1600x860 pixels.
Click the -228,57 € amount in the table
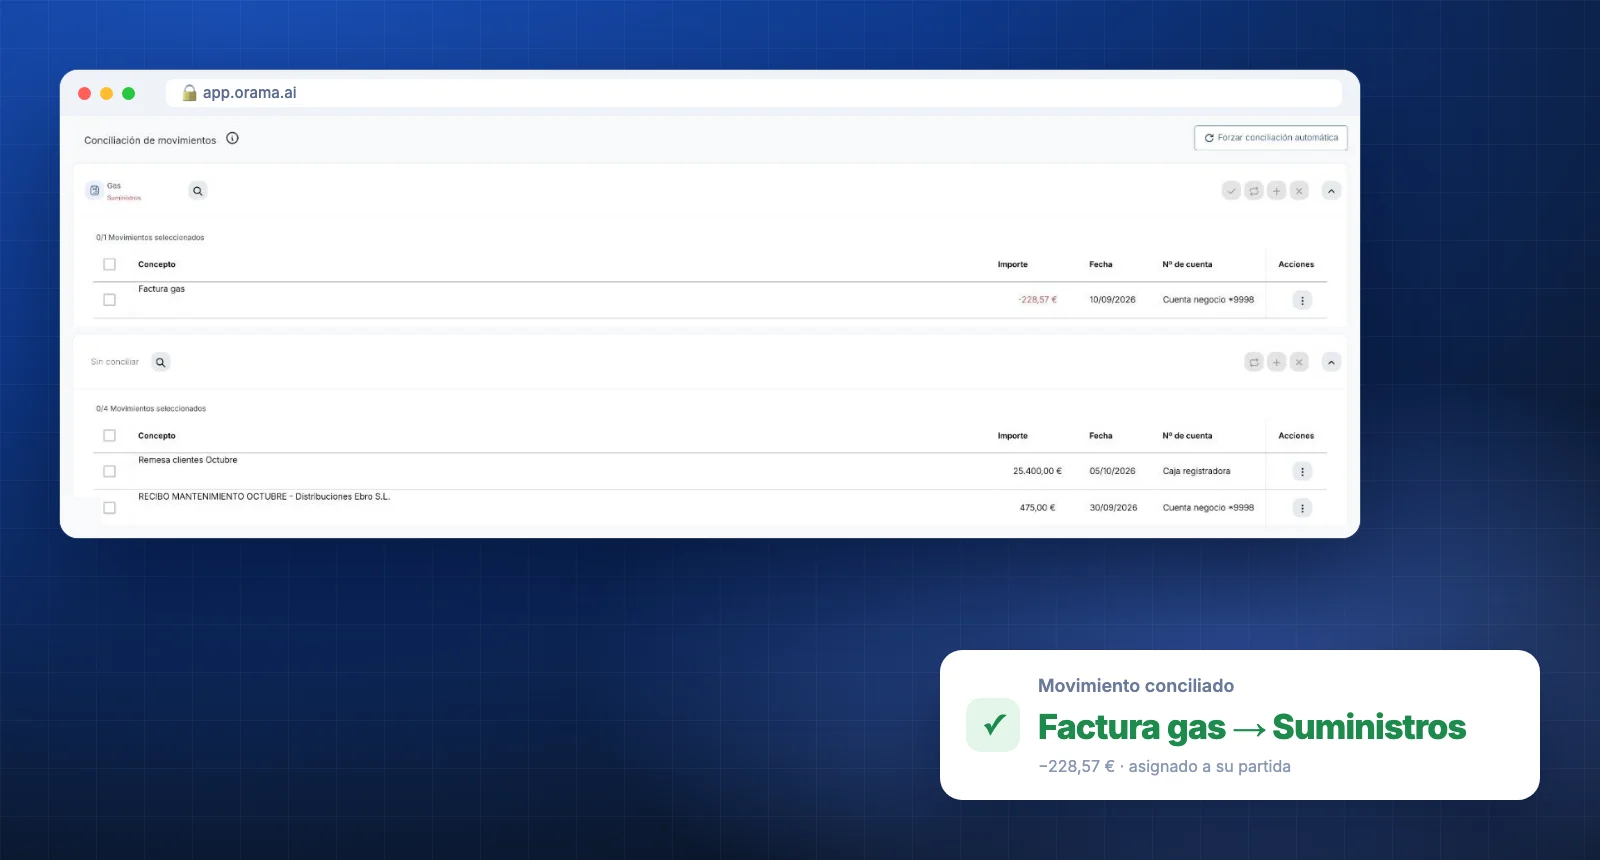1037,300
